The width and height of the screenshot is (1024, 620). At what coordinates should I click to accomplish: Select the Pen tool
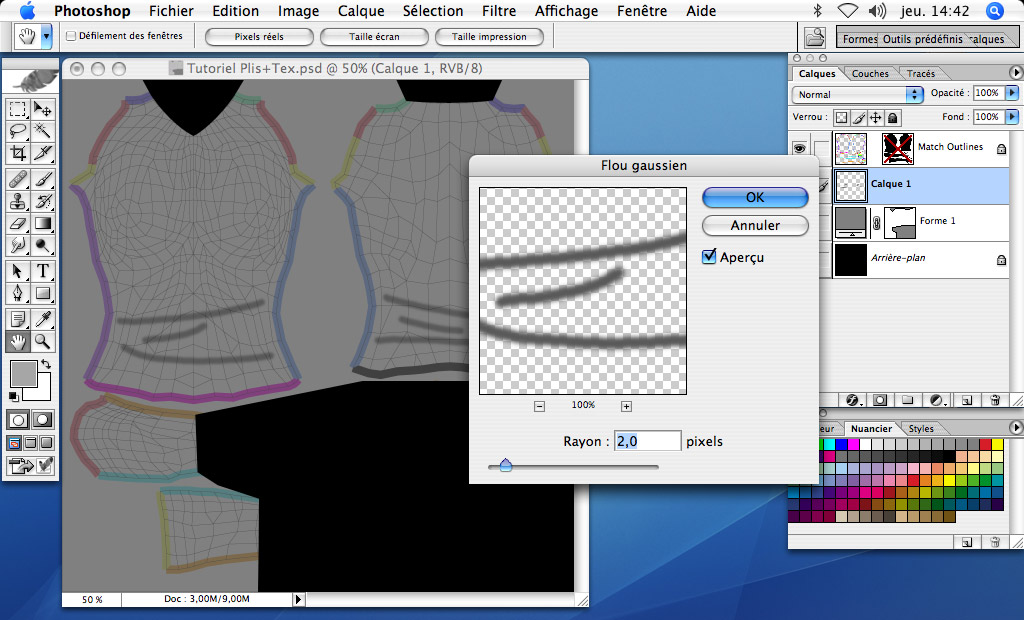[x=18, y=293]
